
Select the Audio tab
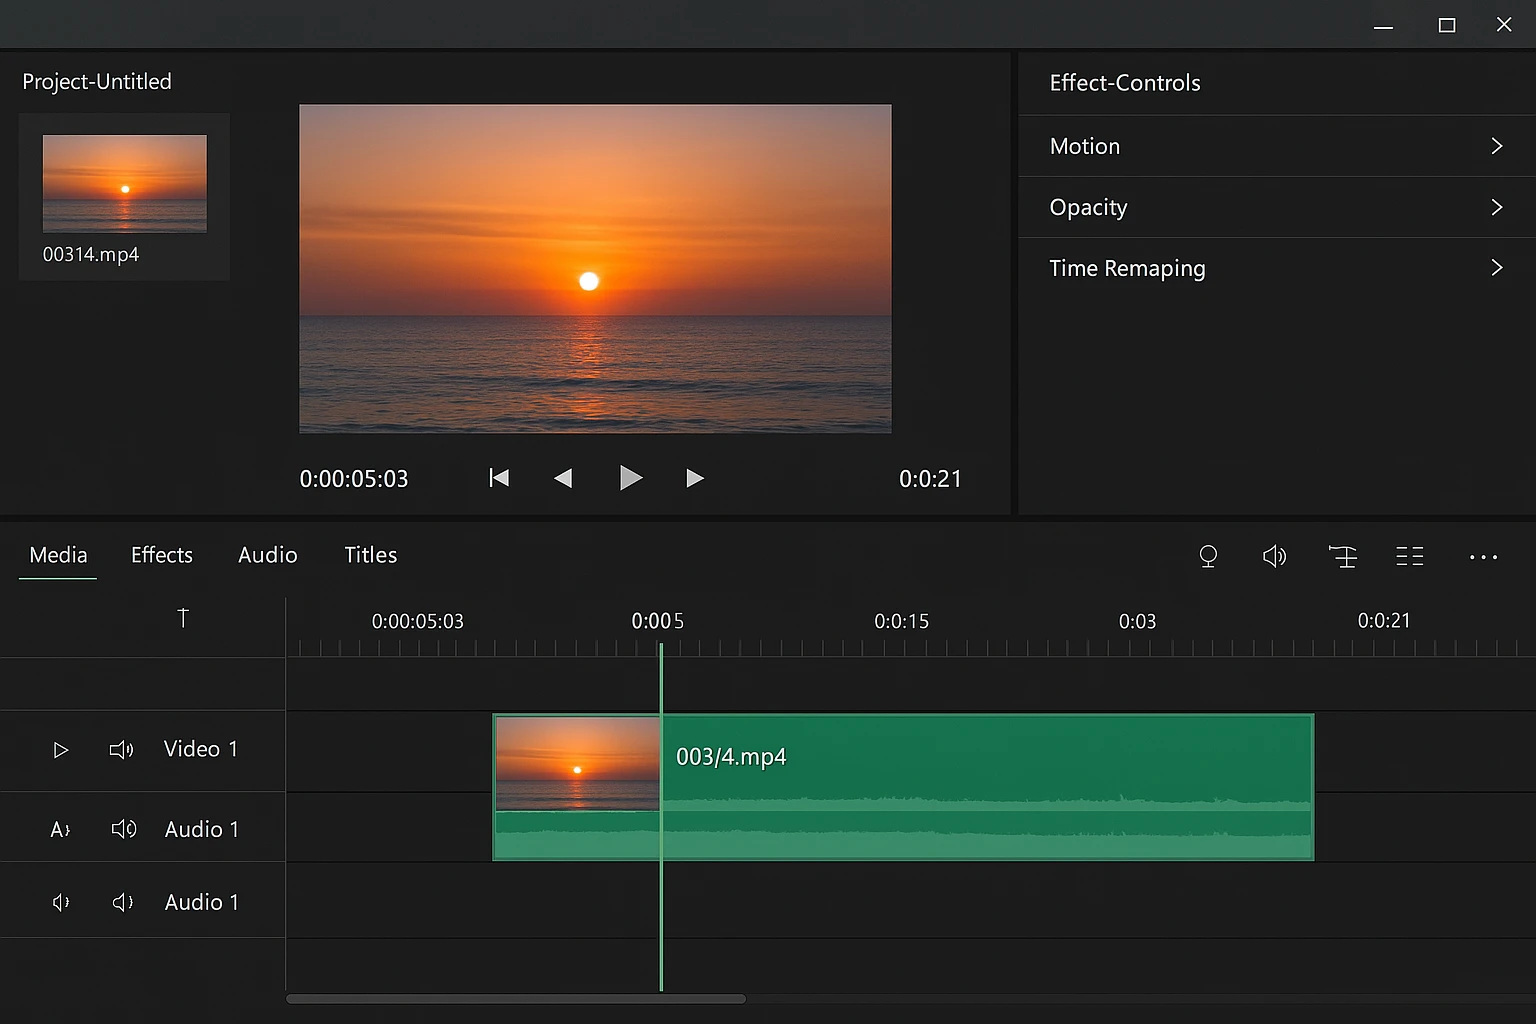(x=267, y=555)
